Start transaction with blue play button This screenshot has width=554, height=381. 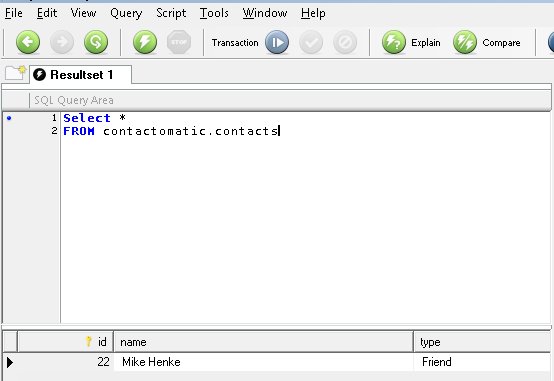coord(277,42)
